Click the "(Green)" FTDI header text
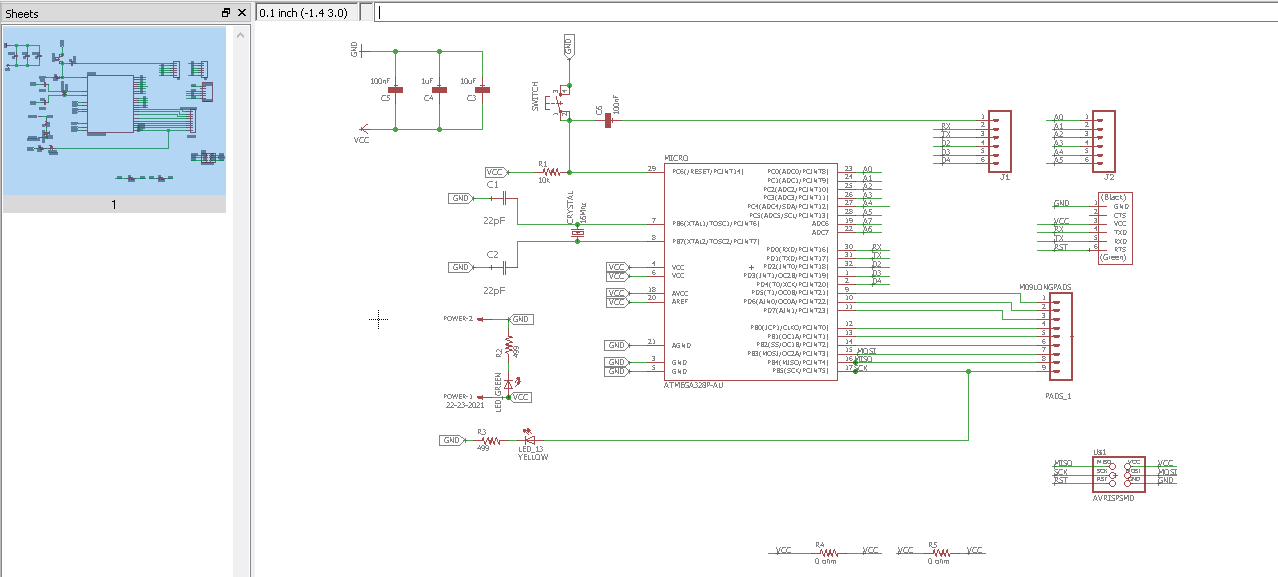 click(1114, 257)
